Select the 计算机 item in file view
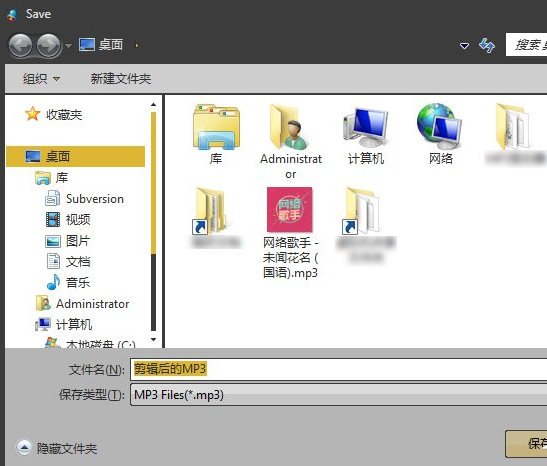547x466 pixels. click(366, 135)
